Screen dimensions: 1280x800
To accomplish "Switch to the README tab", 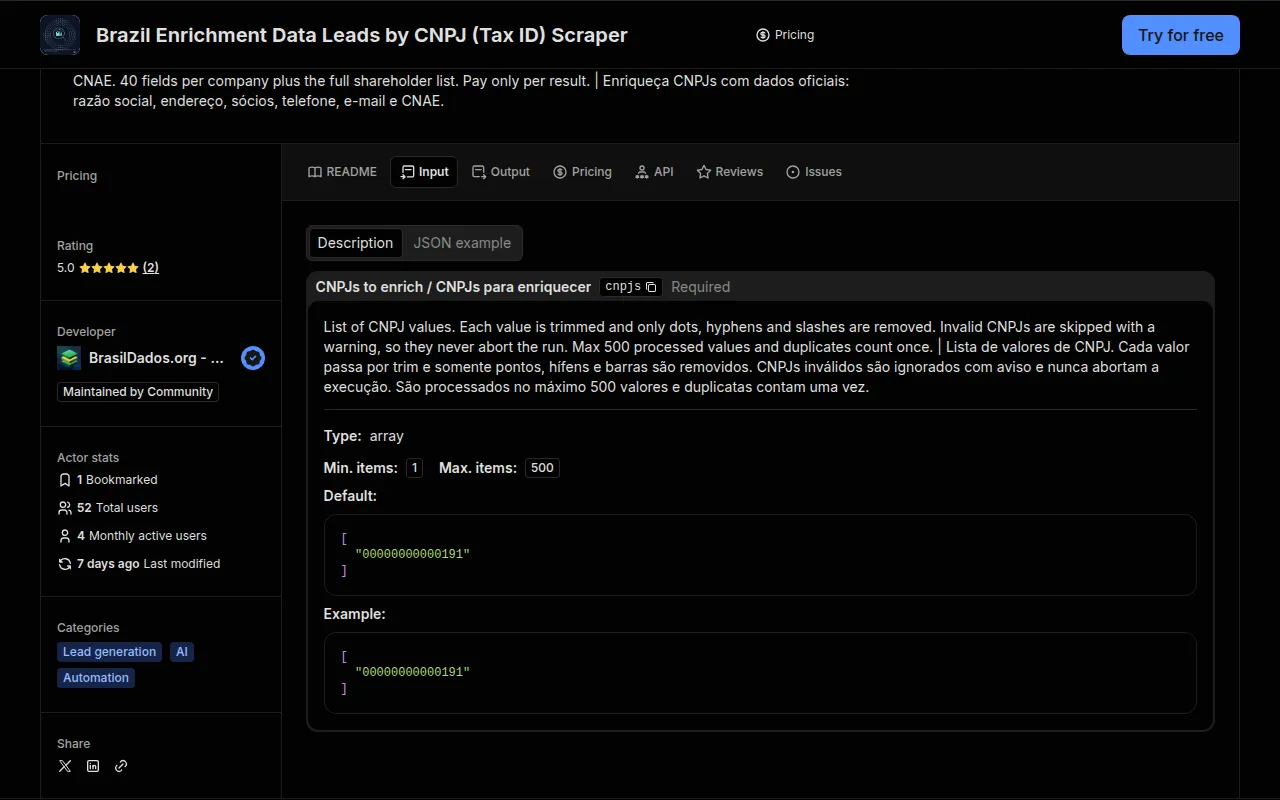I will (x=342, y=172).
